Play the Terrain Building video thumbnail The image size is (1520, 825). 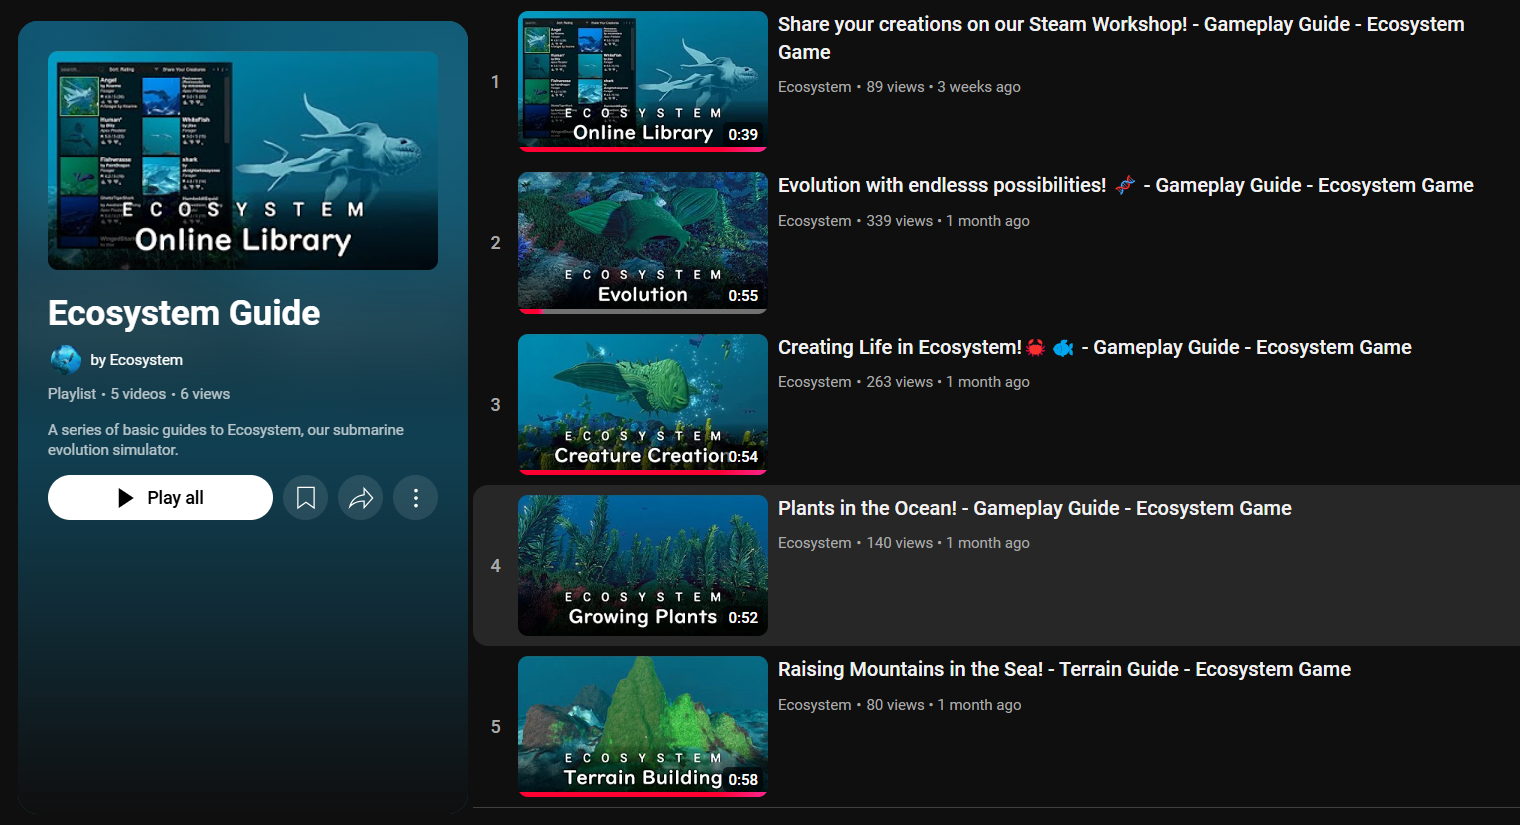643,727
